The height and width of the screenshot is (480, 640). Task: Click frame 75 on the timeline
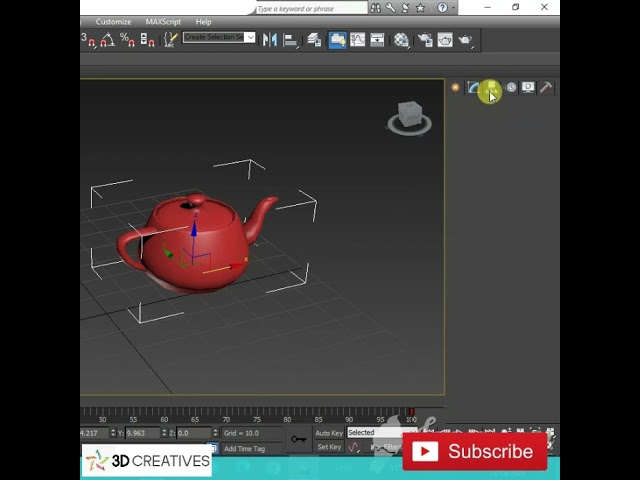pyautogui.click(x=257, y=419)
